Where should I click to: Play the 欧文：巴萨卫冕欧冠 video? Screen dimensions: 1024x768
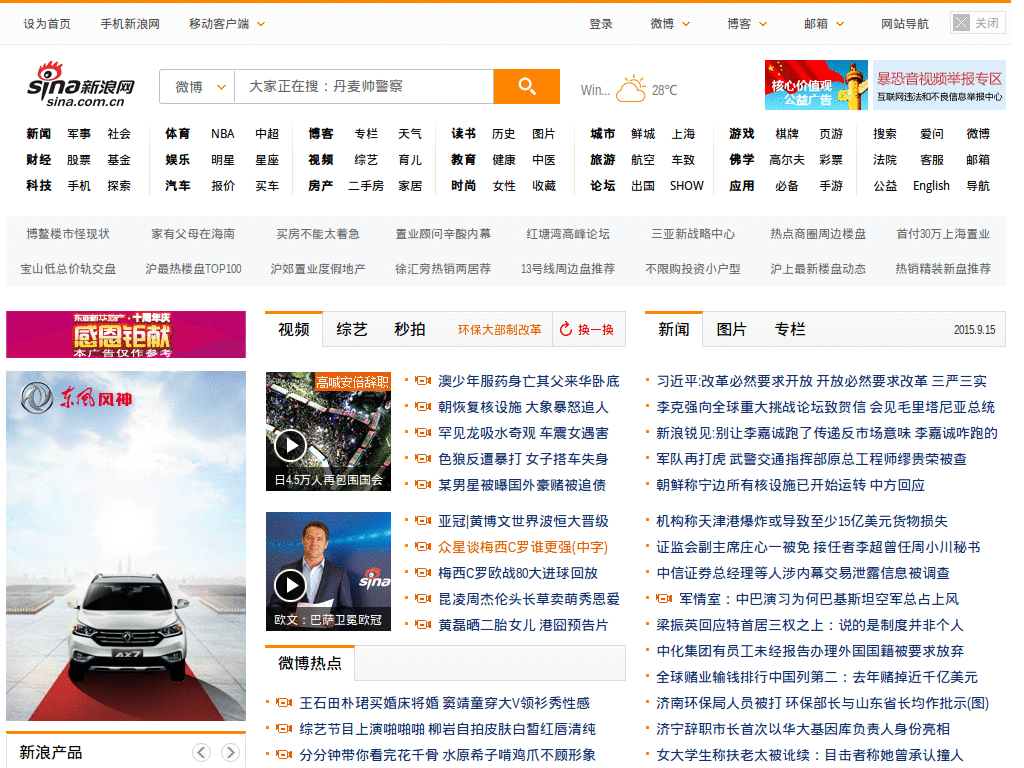(328, 571)
